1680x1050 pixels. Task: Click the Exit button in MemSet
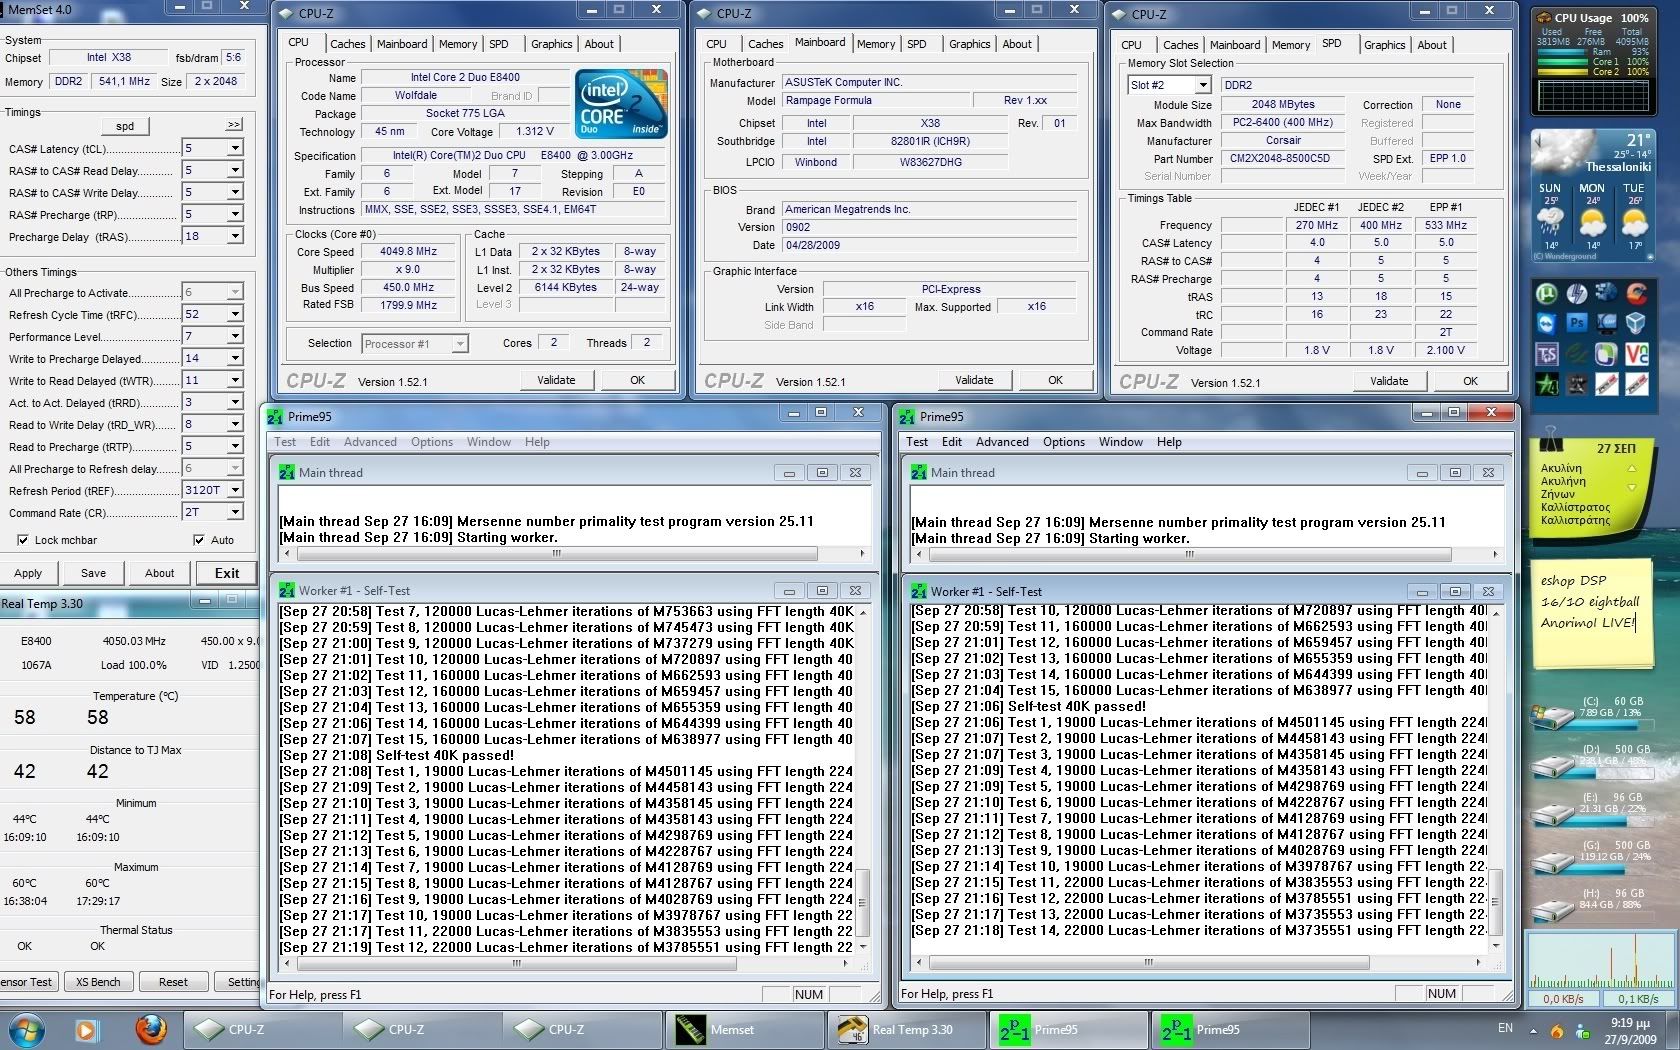pyautogui.click(x=227, y=573)
